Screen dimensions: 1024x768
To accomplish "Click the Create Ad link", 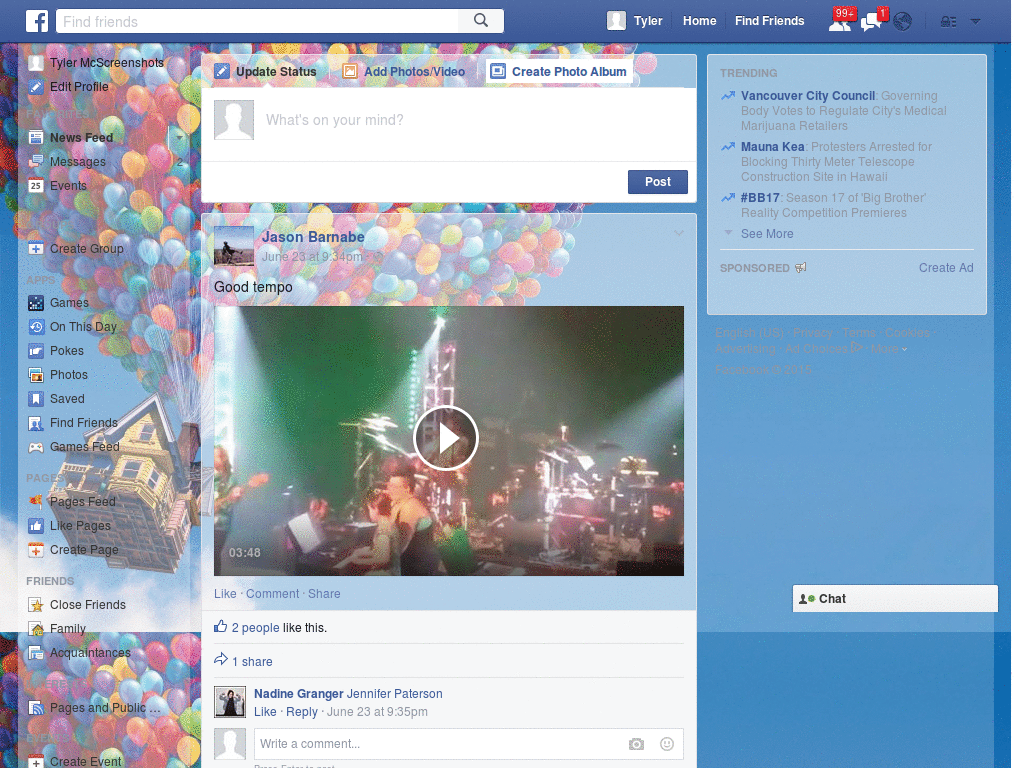I will point(946,268).
